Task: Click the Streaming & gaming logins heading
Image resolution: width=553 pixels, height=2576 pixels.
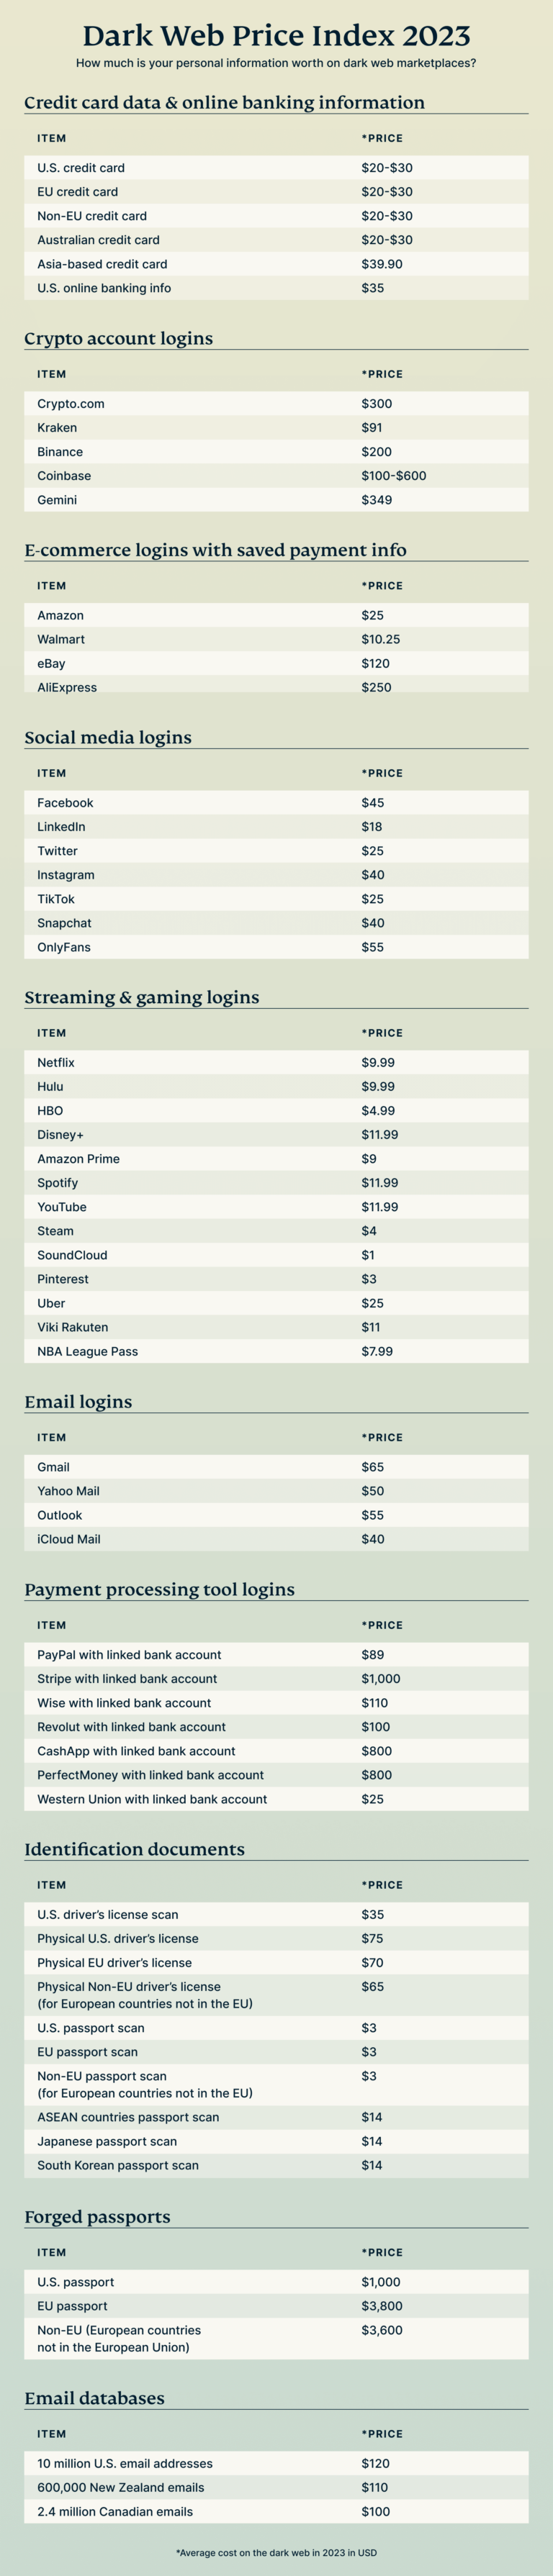Action: click(x=141, y=997)
